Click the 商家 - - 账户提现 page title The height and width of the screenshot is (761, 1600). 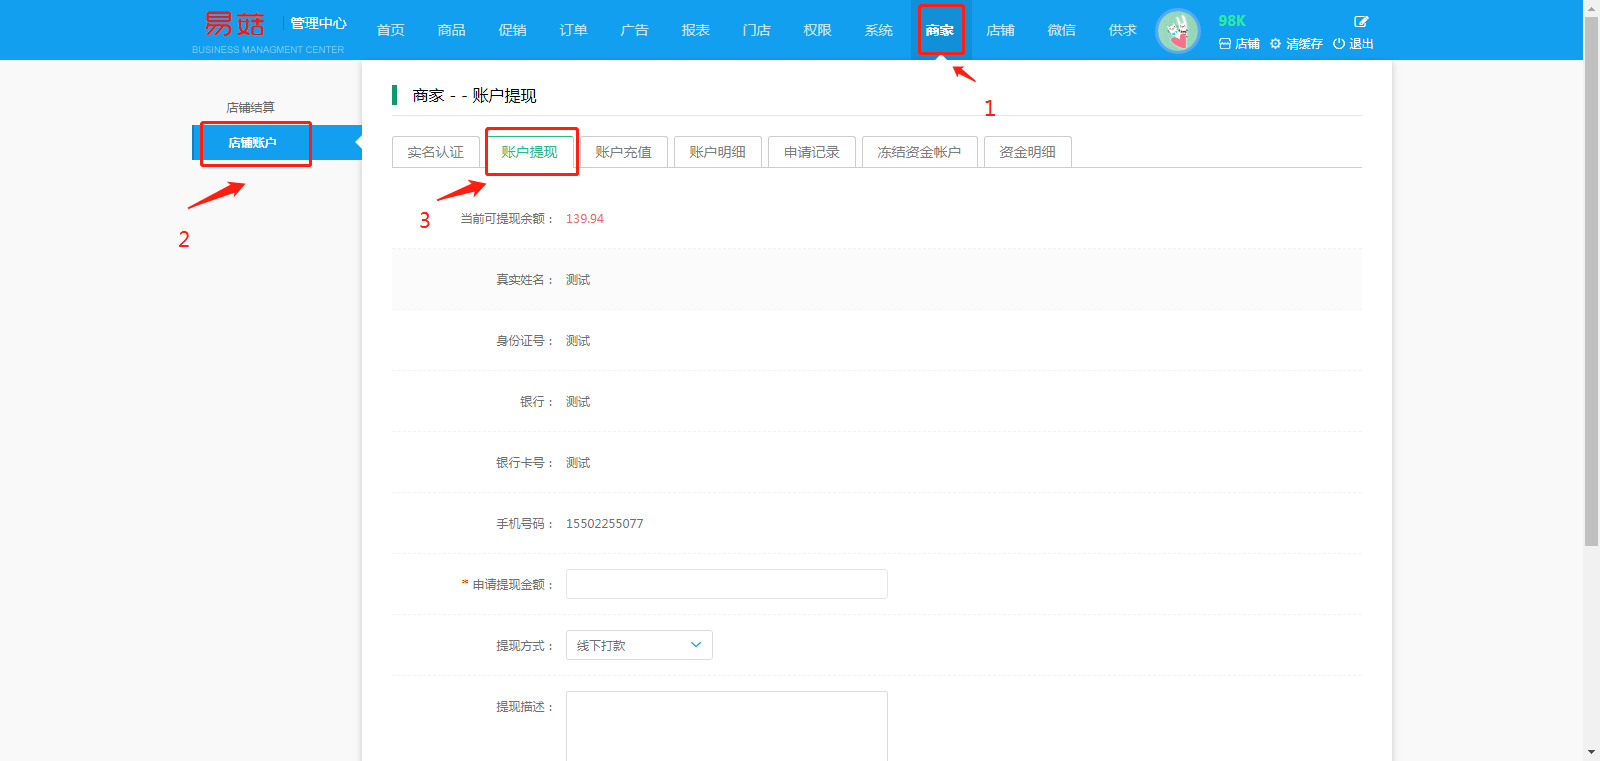[475, 96]
